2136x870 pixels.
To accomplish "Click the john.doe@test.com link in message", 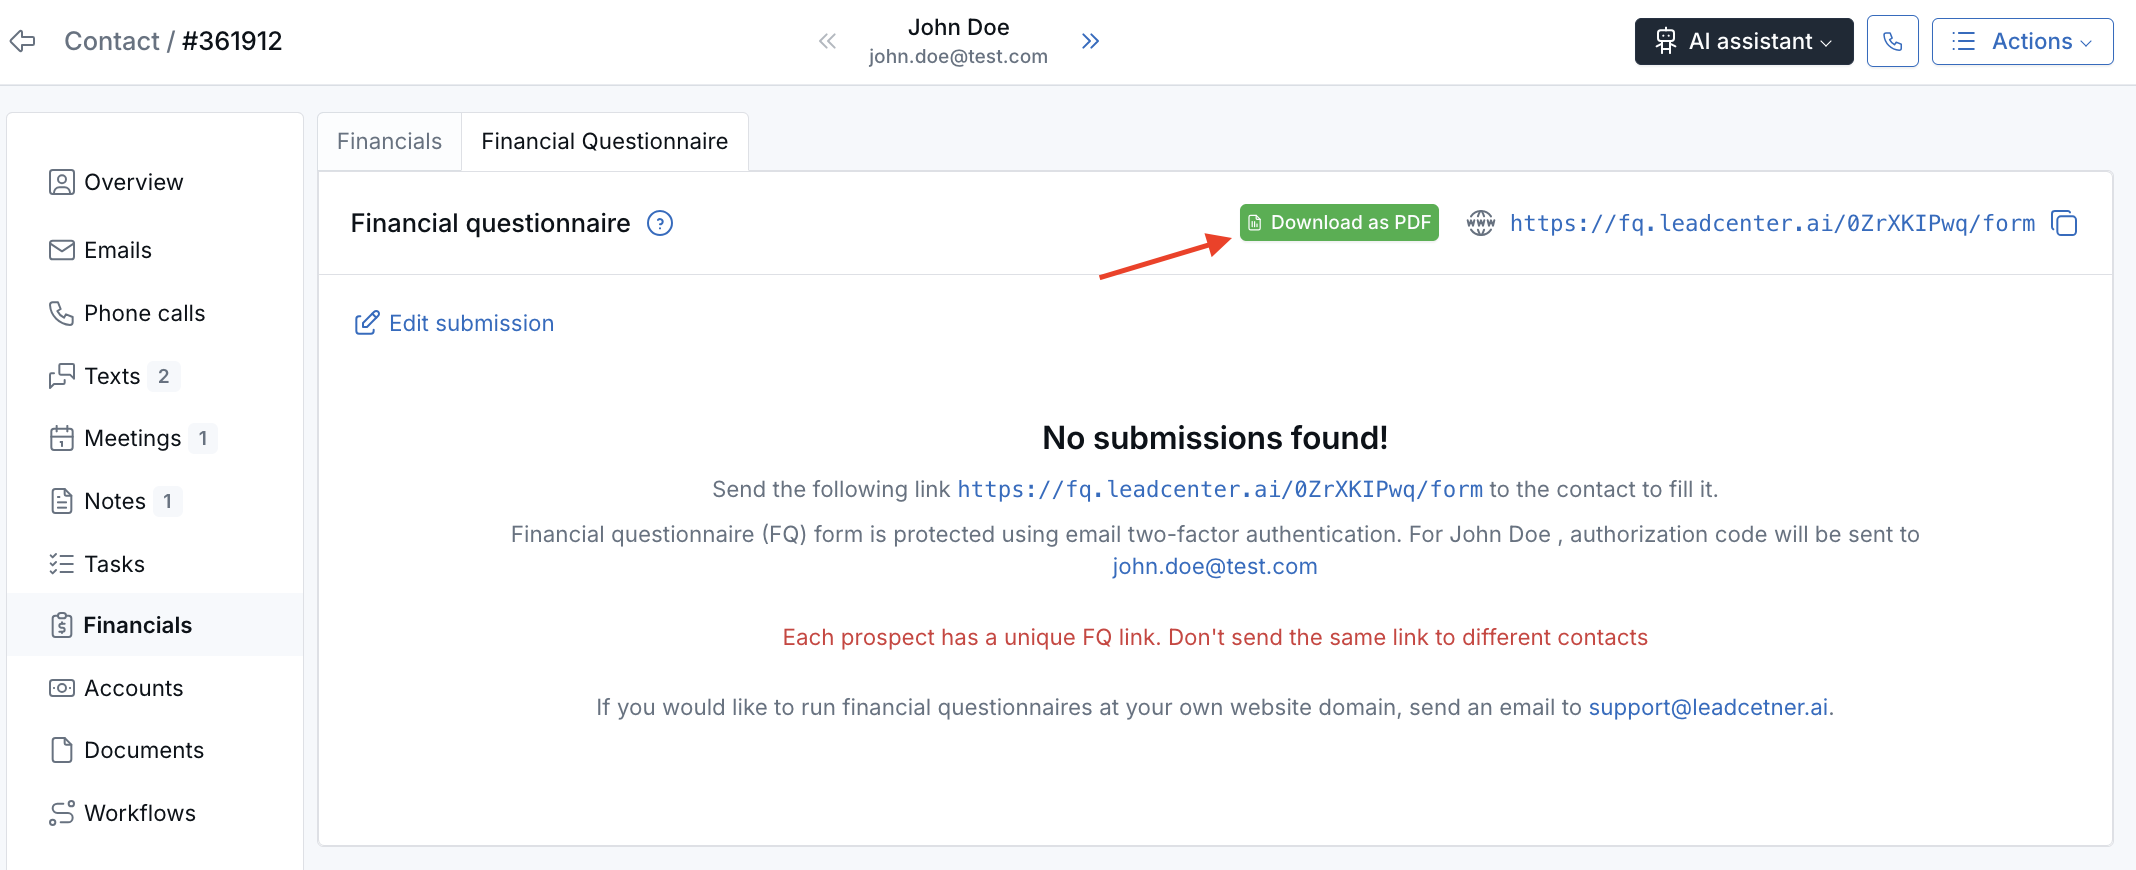I will 1214,566.
